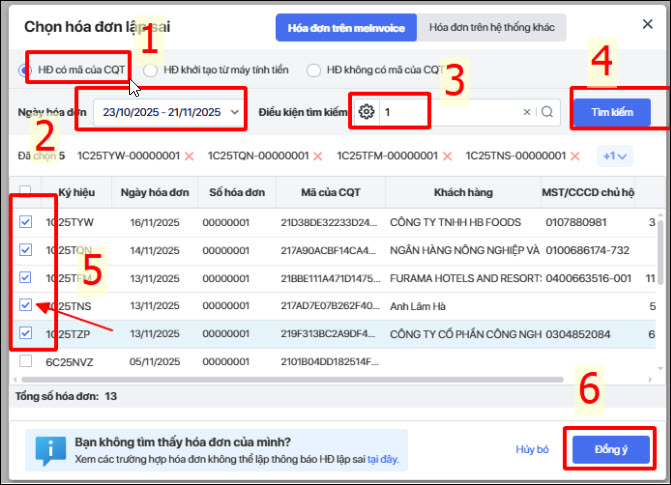Click CQT code 217AD7E07B262F40... cell
The height and width of the screenshot is (485, 671).
click(x=330, y=306)
